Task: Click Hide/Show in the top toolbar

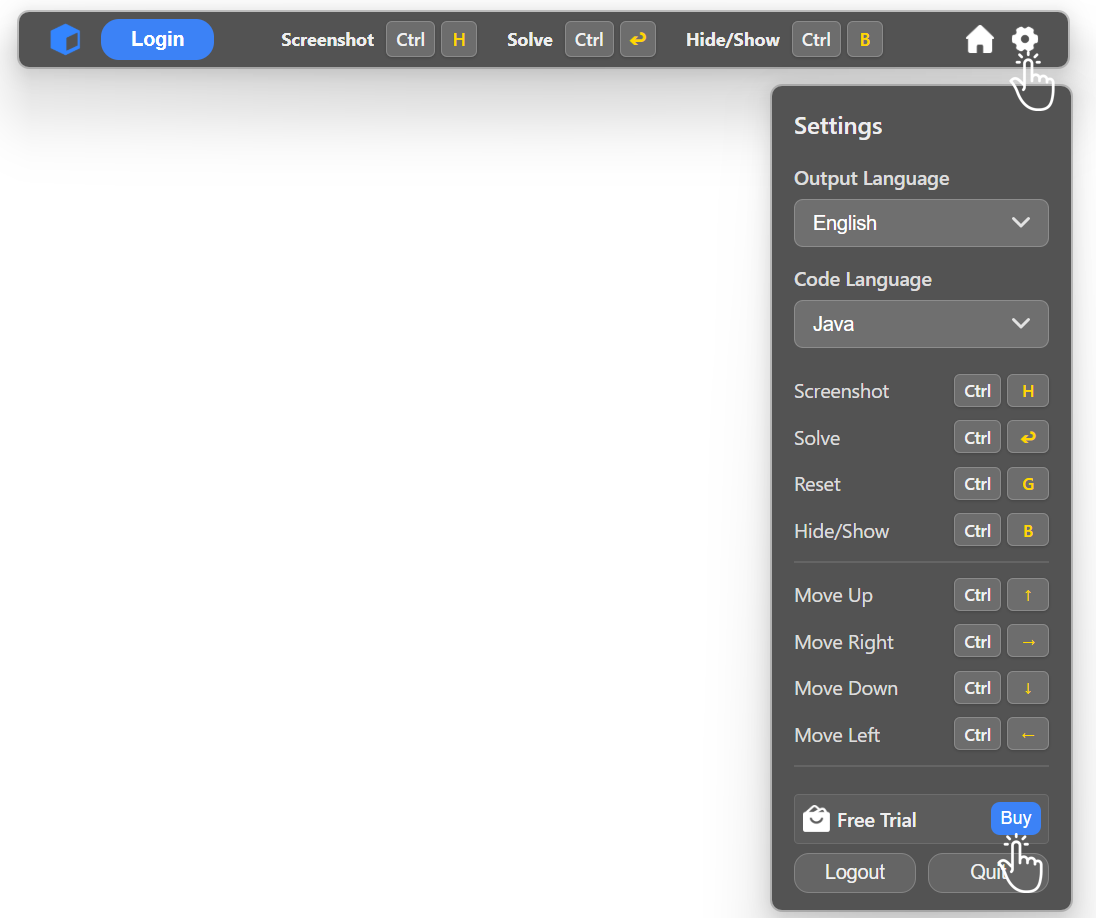Action: coord(732,40)
